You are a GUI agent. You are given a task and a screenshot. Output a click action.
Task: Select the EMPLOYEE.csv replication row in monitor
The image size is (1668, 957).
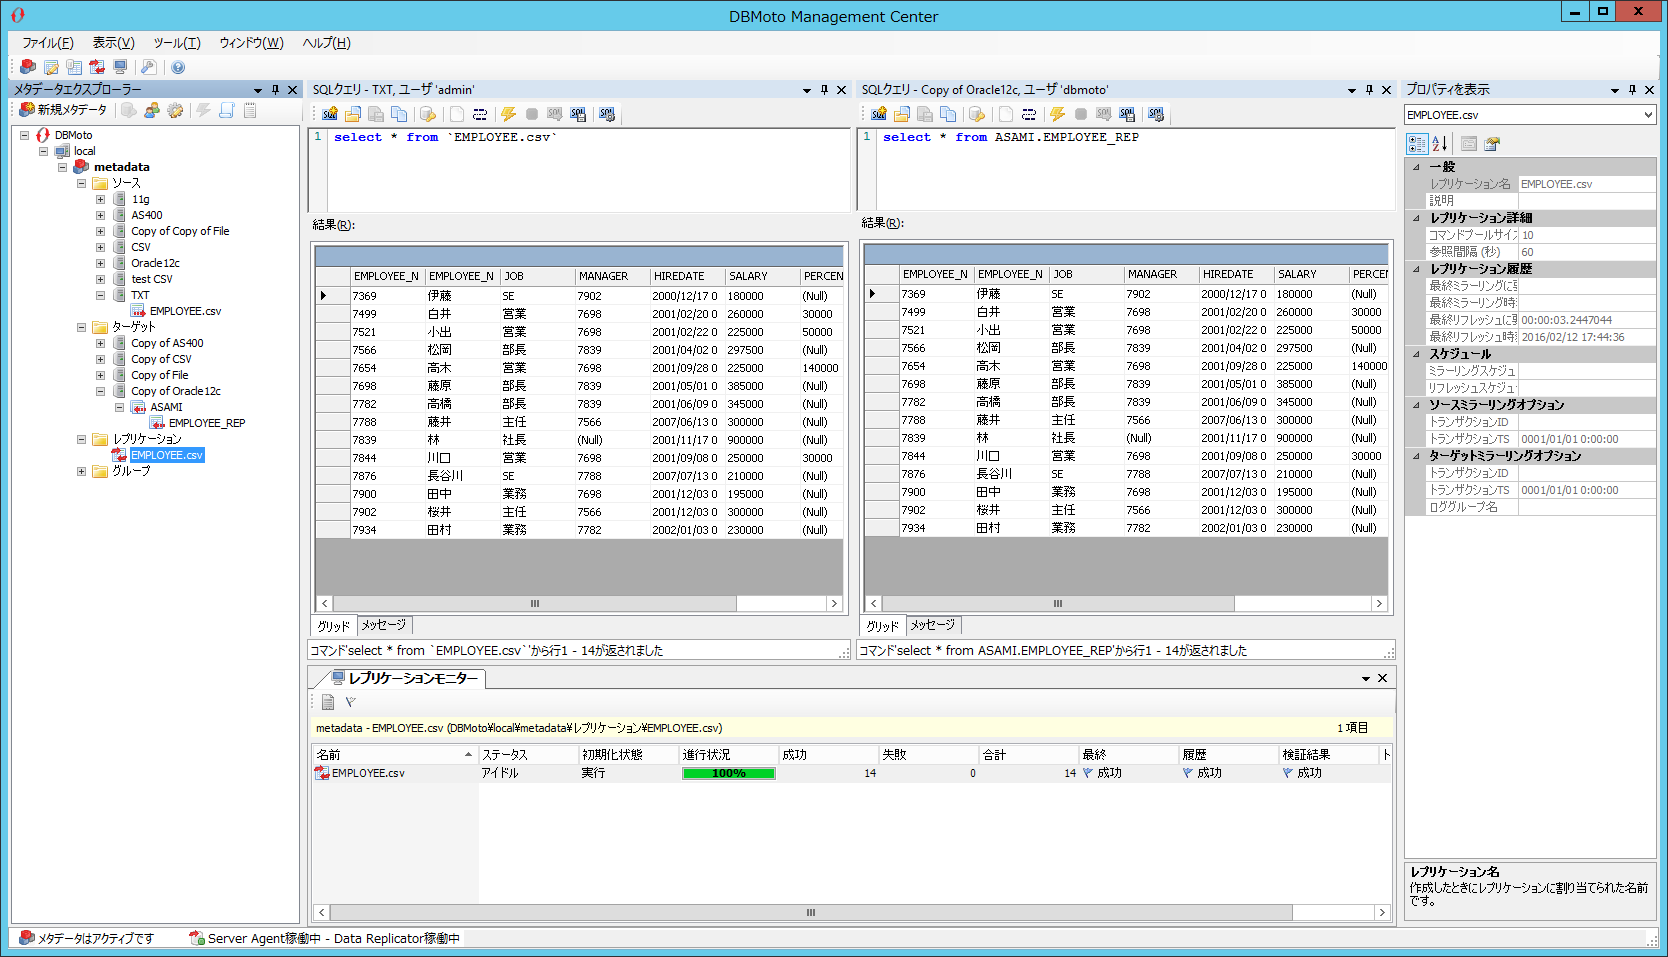point(851,773)
